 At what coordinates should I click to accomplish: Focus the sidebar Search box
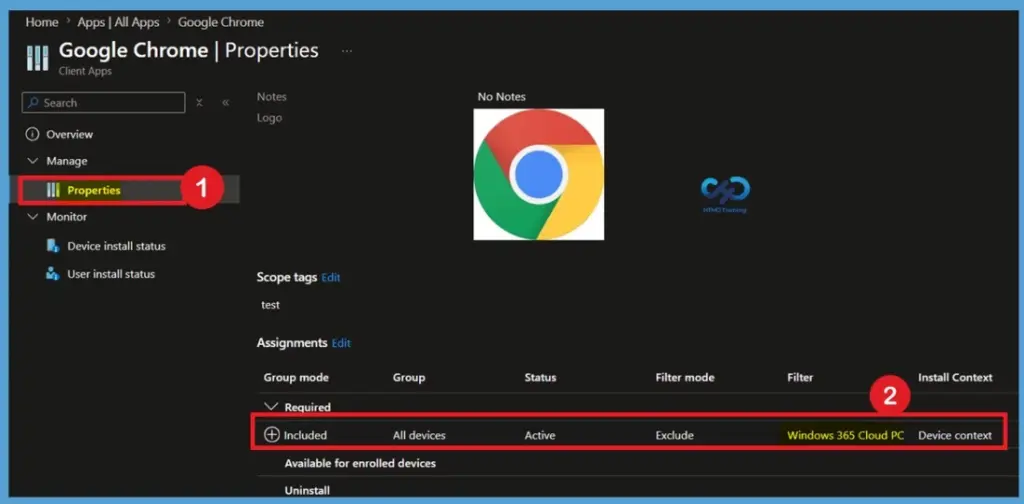pyautogui.click(x=103, y=102)
